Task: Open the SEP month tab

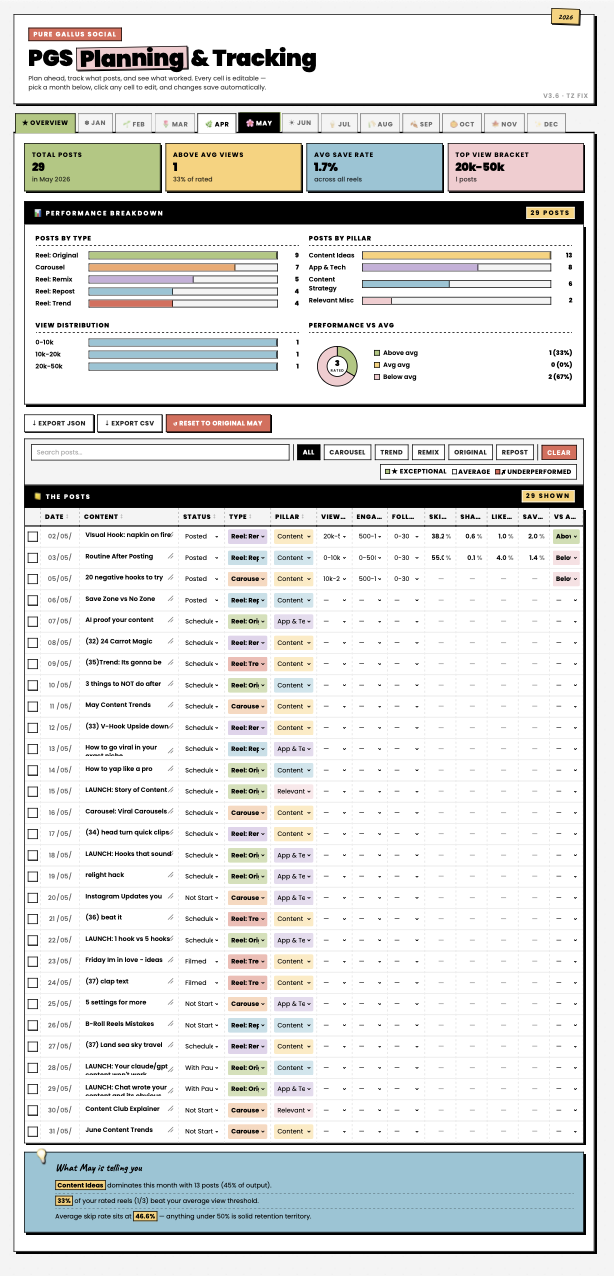Action: click(x=421, y=124)
